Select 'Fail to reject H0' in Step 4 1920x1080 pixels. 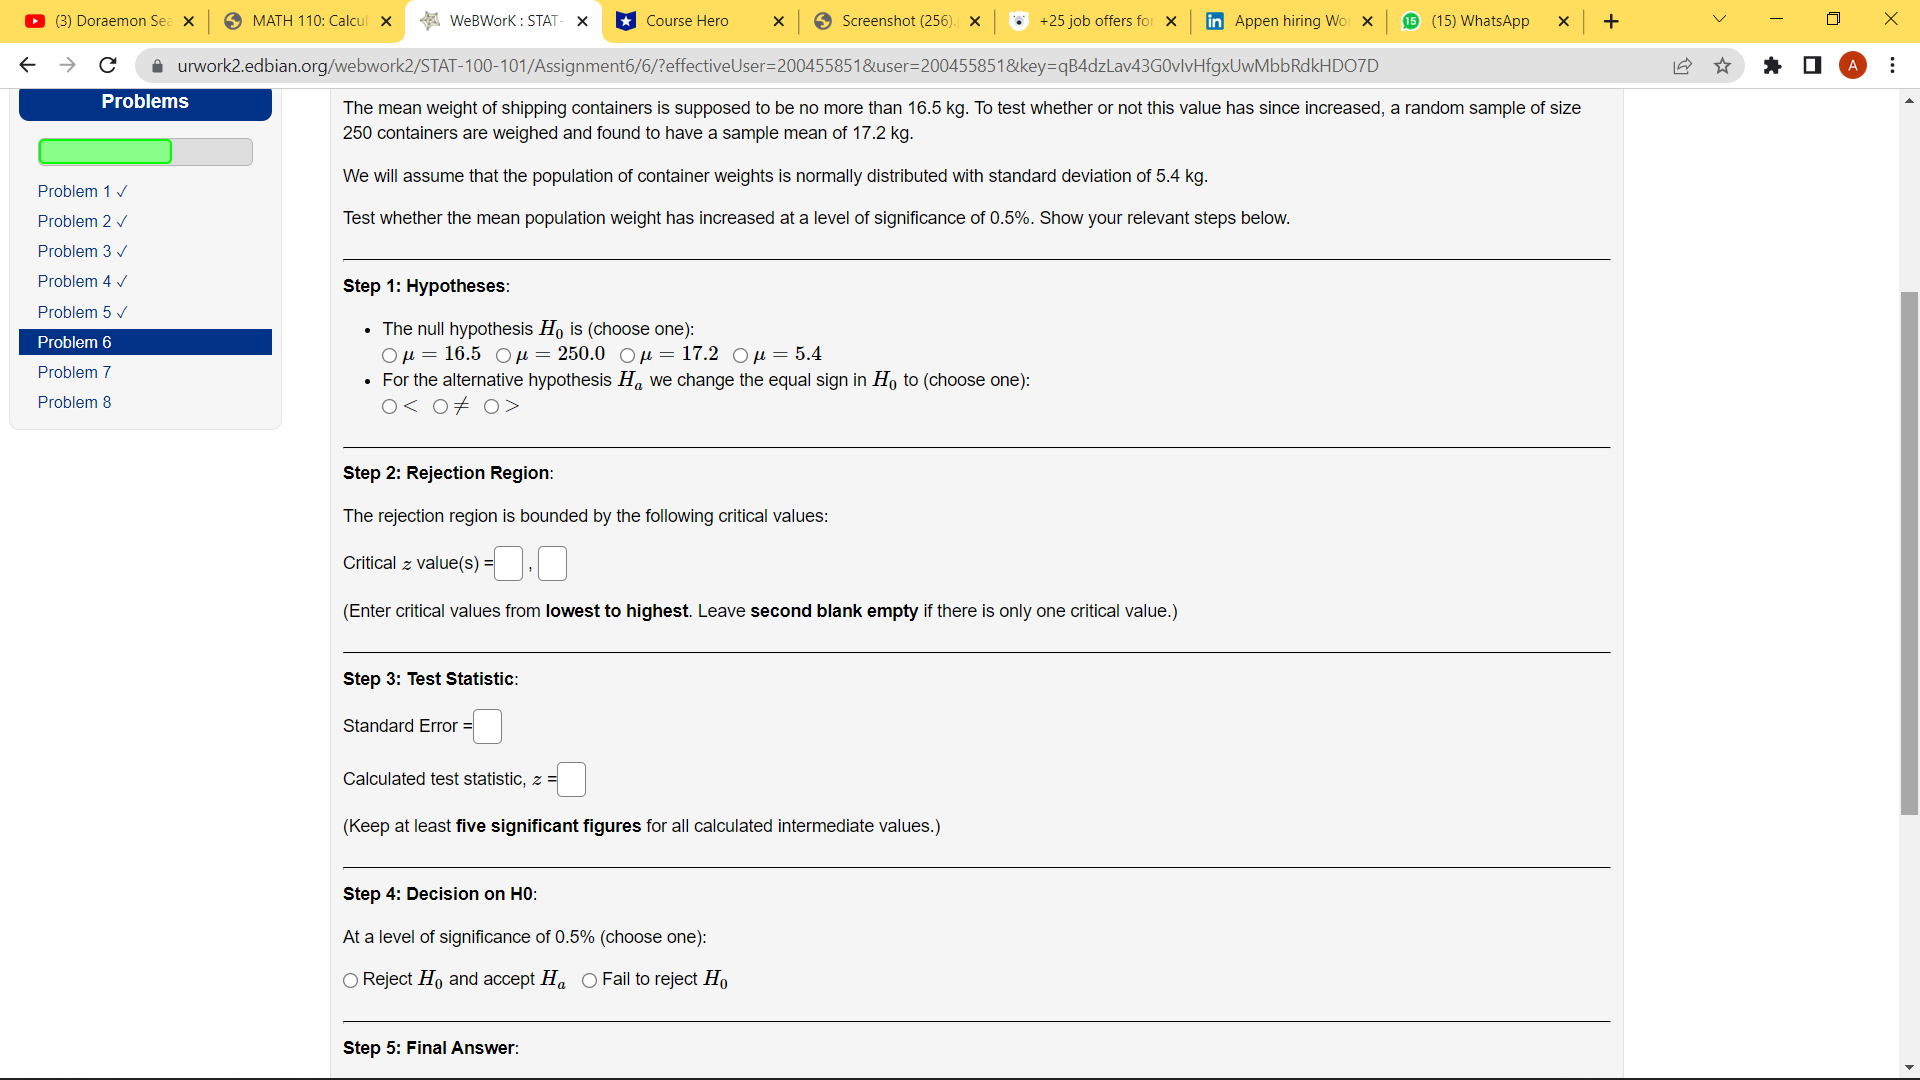click(x=590, y=981)
